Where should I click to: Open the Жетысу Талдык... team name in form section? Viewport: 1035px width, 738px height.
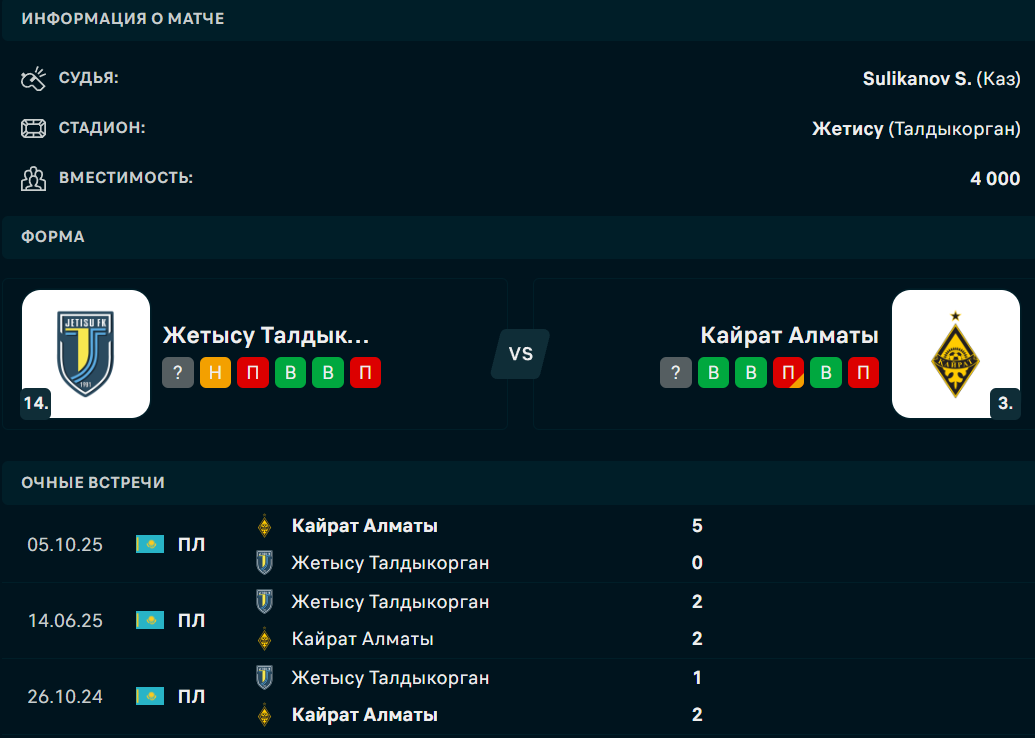point(266,335)
